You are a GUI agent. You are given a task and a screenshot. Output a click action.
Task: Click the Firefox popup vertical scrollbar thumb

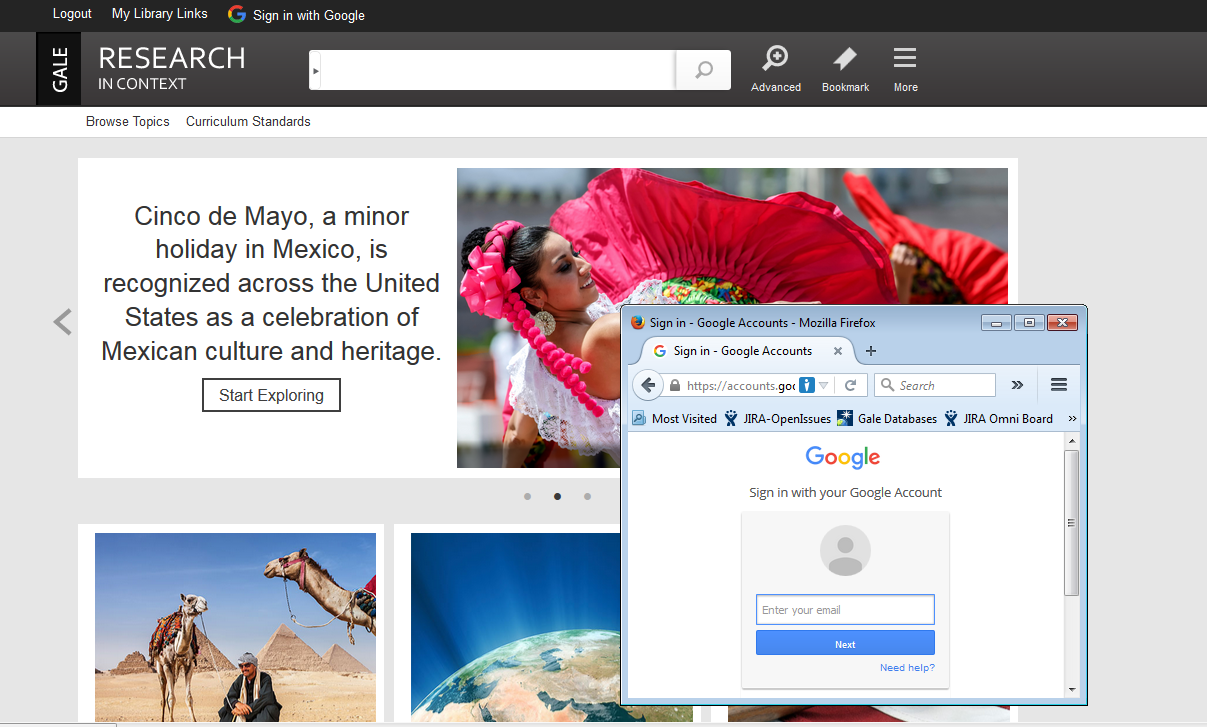1072,522
